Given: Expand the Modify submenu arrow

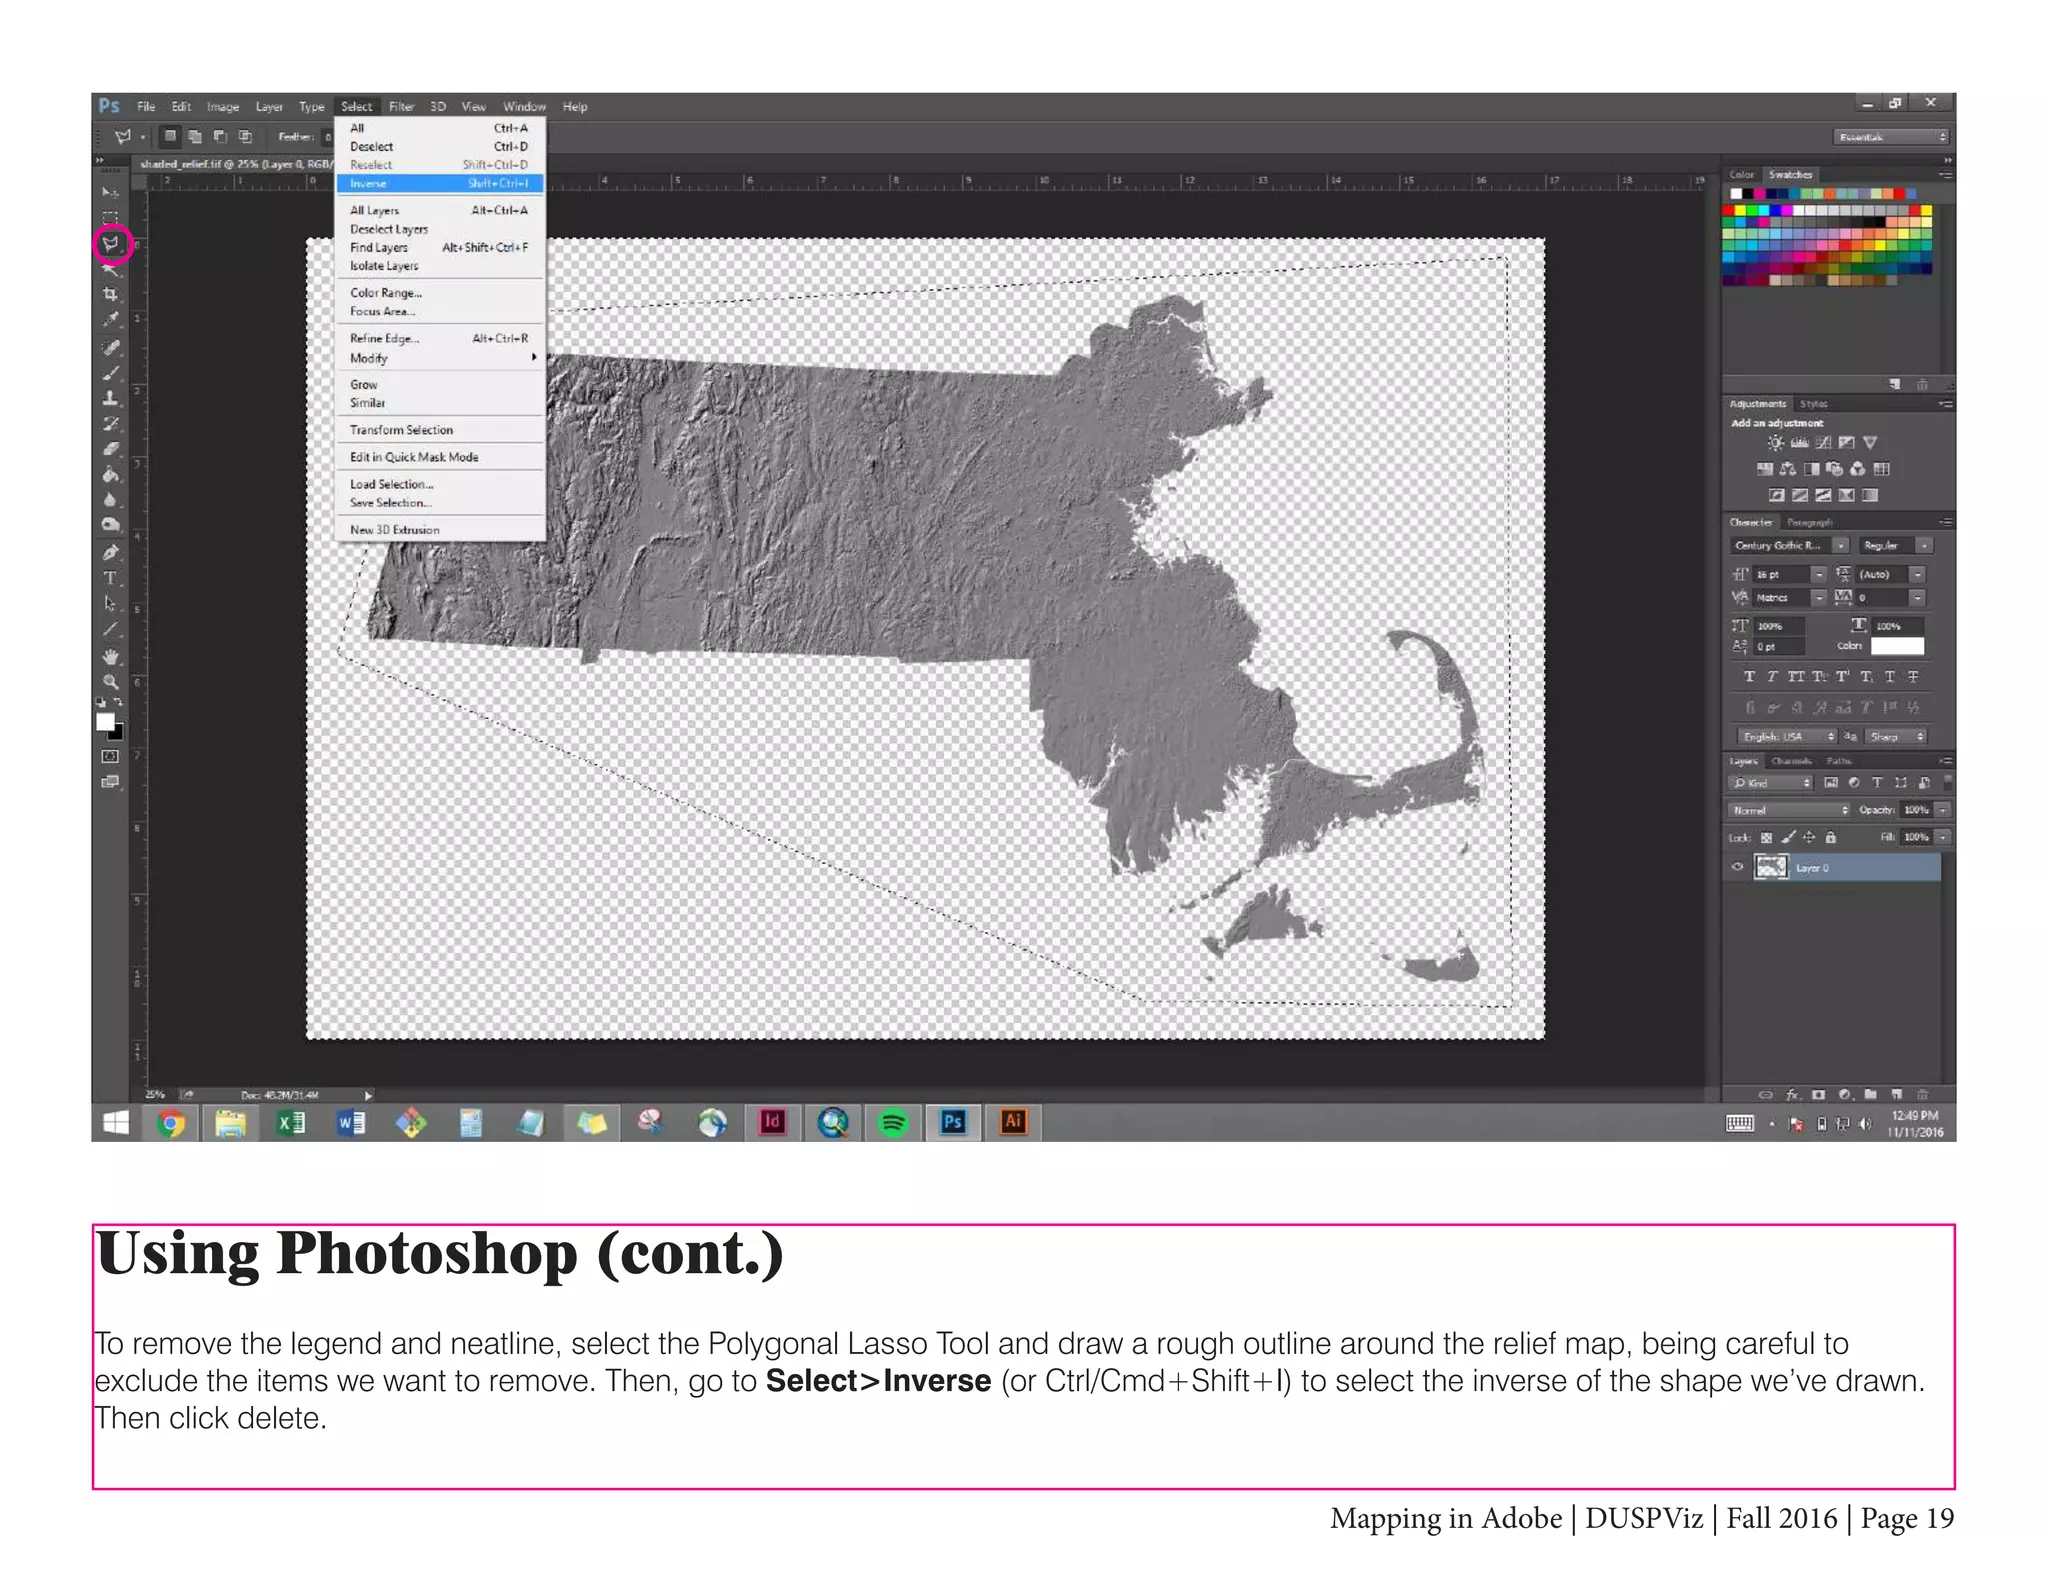Looking at the screenshot, I should 534,357.
